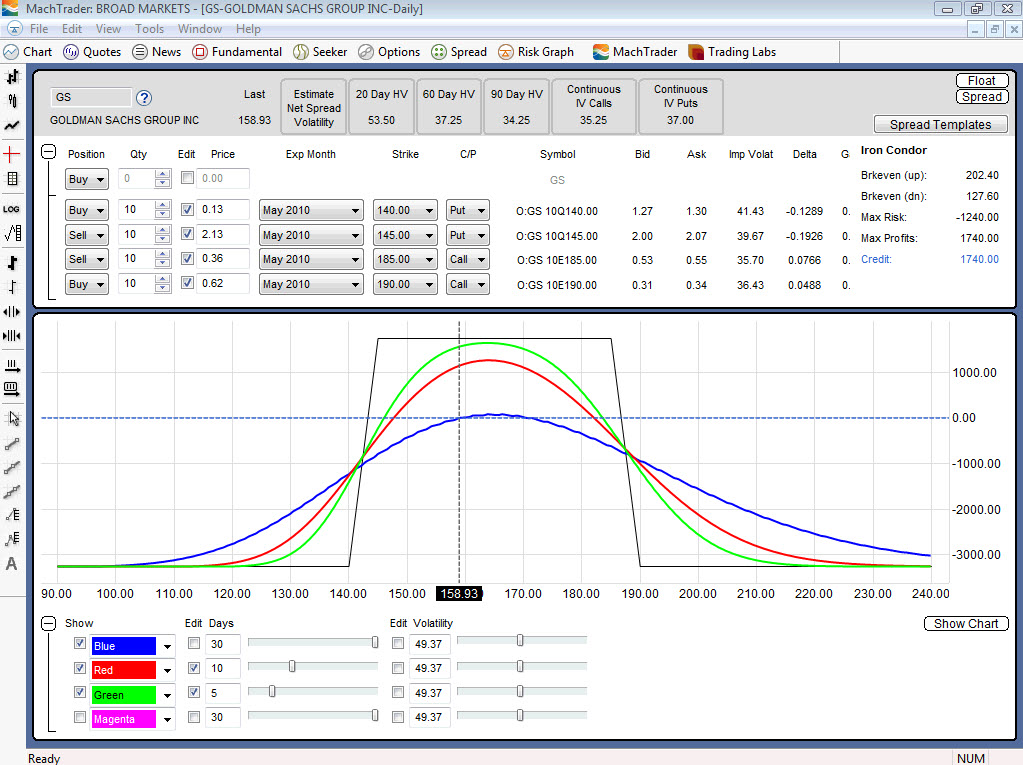Enable Volatility edit checkbox for Green row
The height and width of the screenshot is (765, 1023).
click(x=398, y=692)
